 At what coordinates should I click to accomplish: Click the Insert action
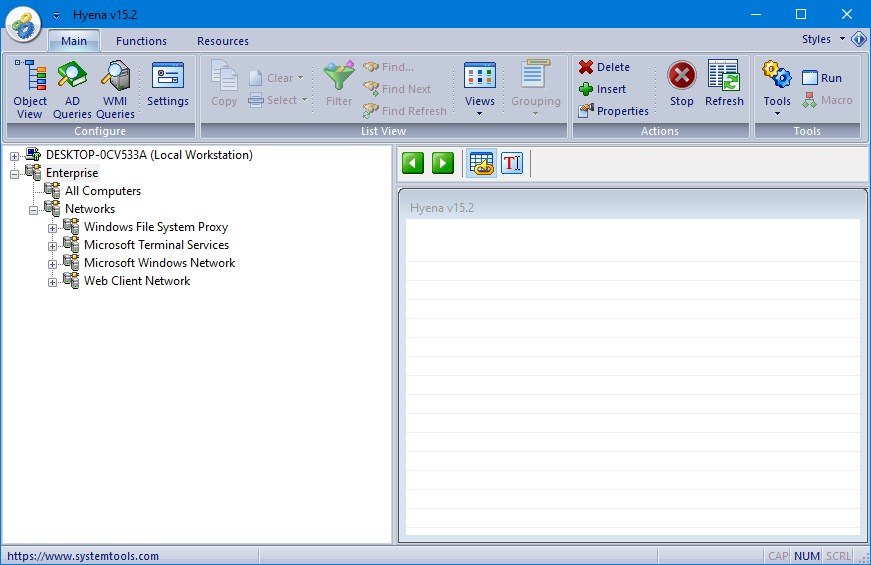point(602,89)
